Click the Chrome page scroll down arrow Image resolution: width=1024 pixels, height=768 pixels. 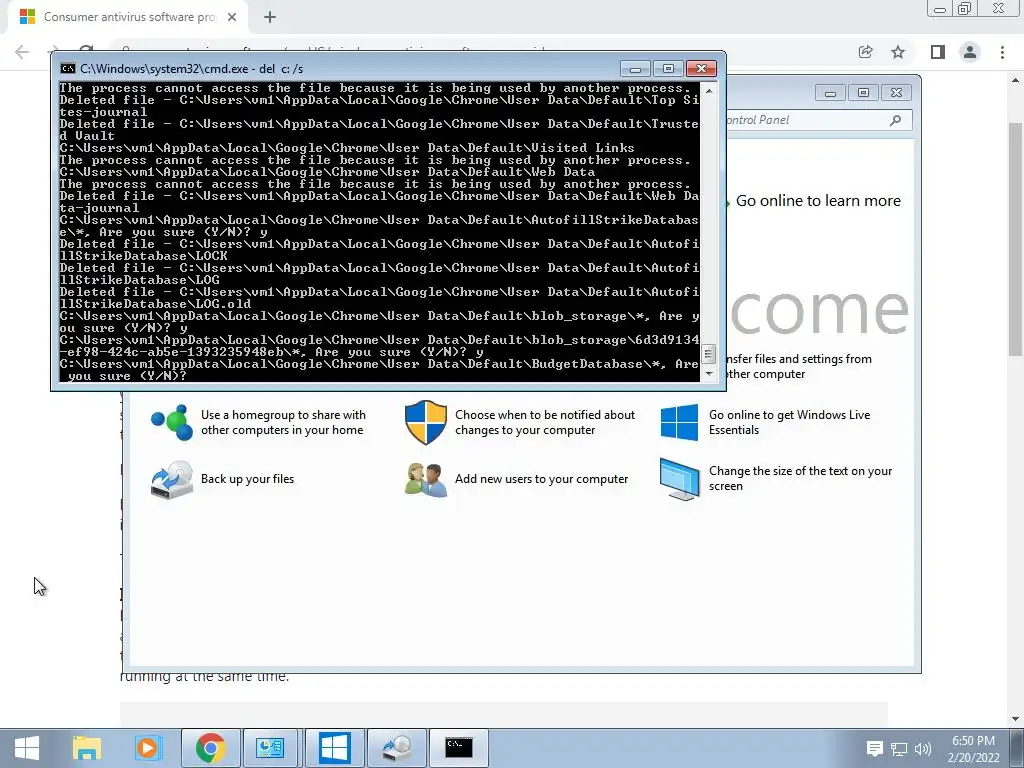pos(1016,718)
